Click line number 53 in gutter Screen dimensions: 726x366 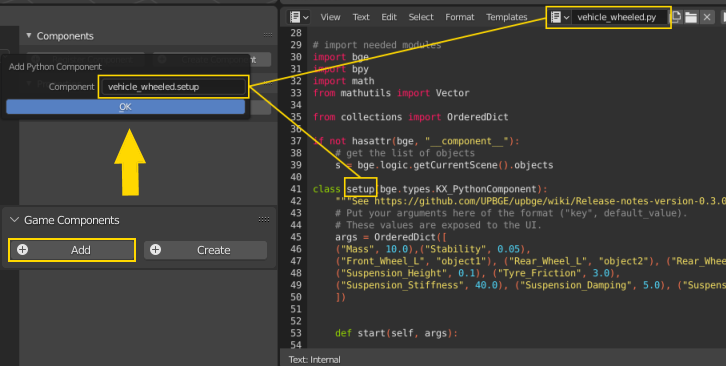(296, 334)
